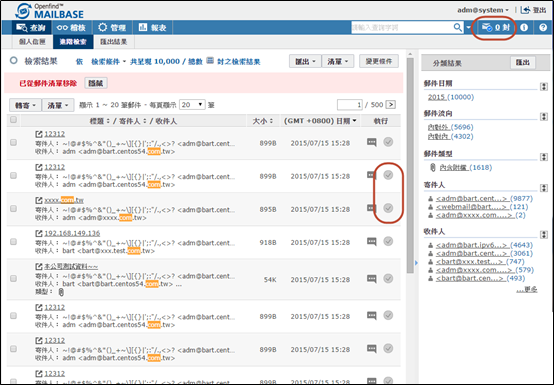Viewport: 554px width, 385px height.
Task: Click the 變更條件 button
Action: [379, 61]
